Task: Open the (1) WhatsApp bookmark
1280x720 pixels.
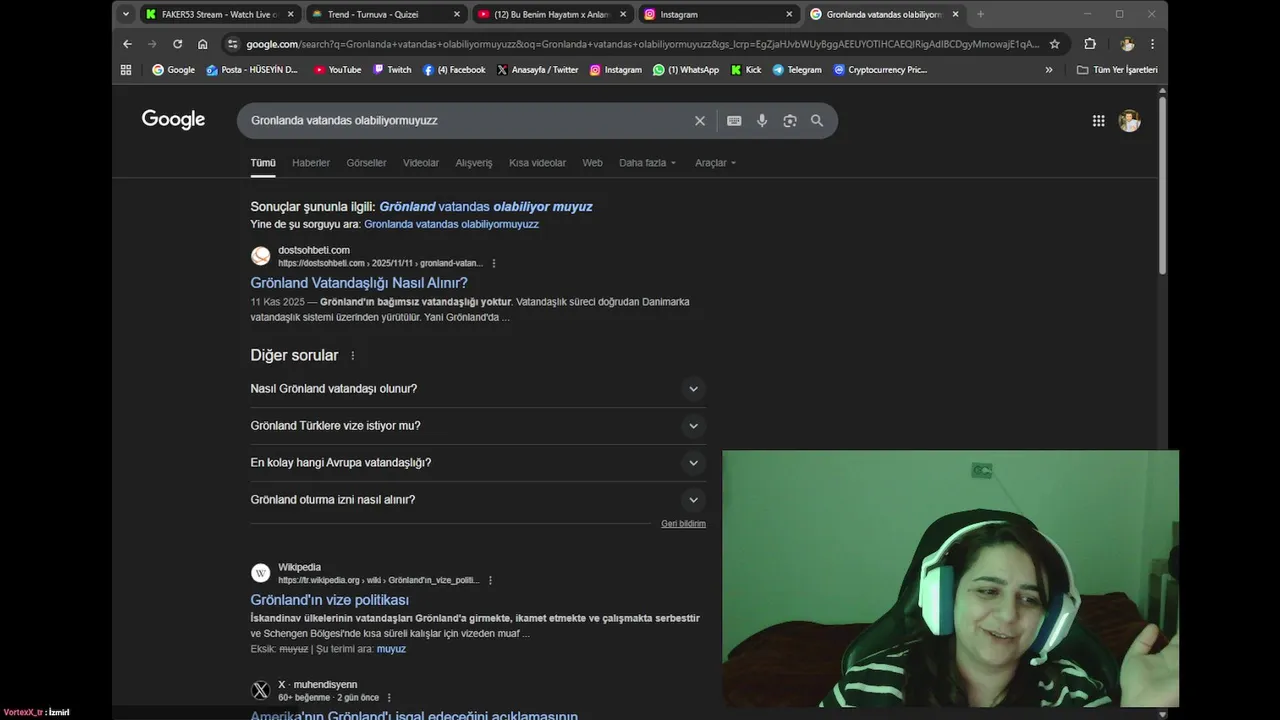Action: pyautogui.click(x=686, y=70)
